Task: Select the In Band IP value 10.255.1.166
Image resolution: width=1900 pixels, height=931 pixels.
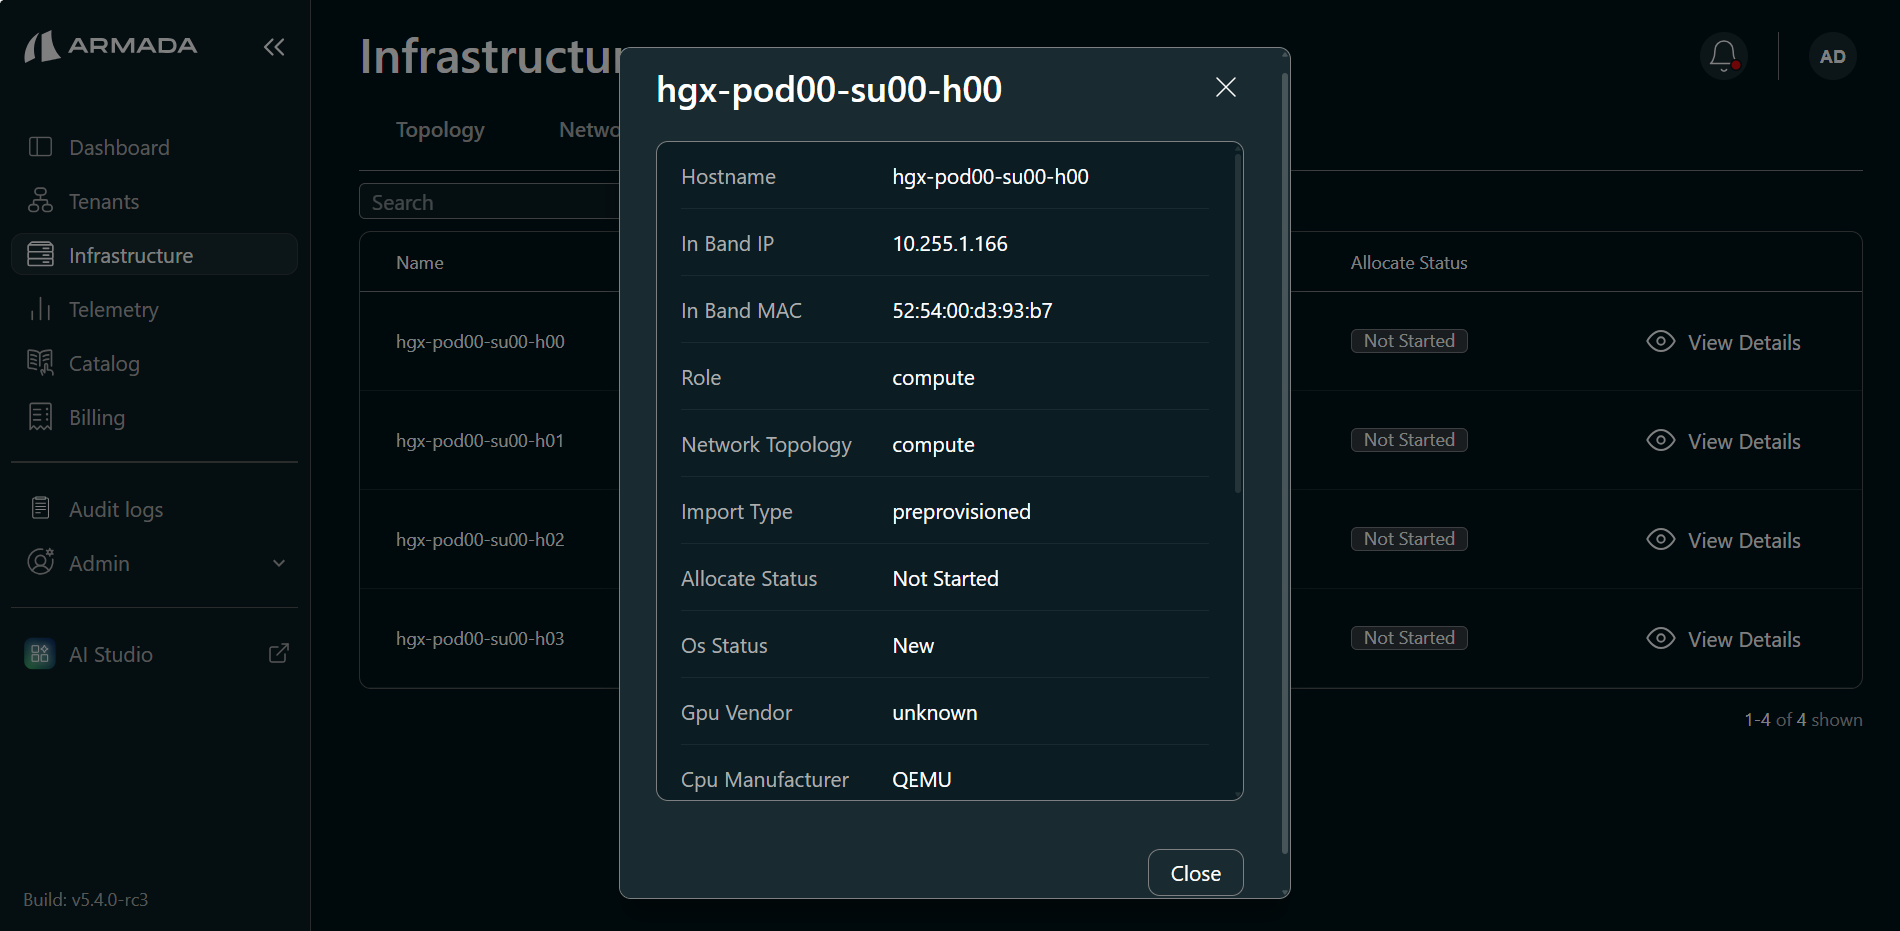Action: click(950, 243)
